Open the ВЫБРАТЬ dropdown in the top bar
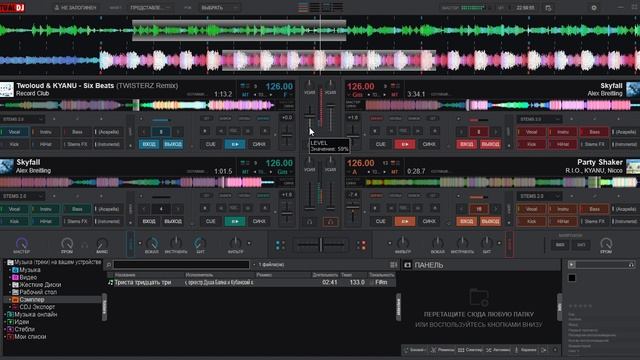 click(219, 8)
